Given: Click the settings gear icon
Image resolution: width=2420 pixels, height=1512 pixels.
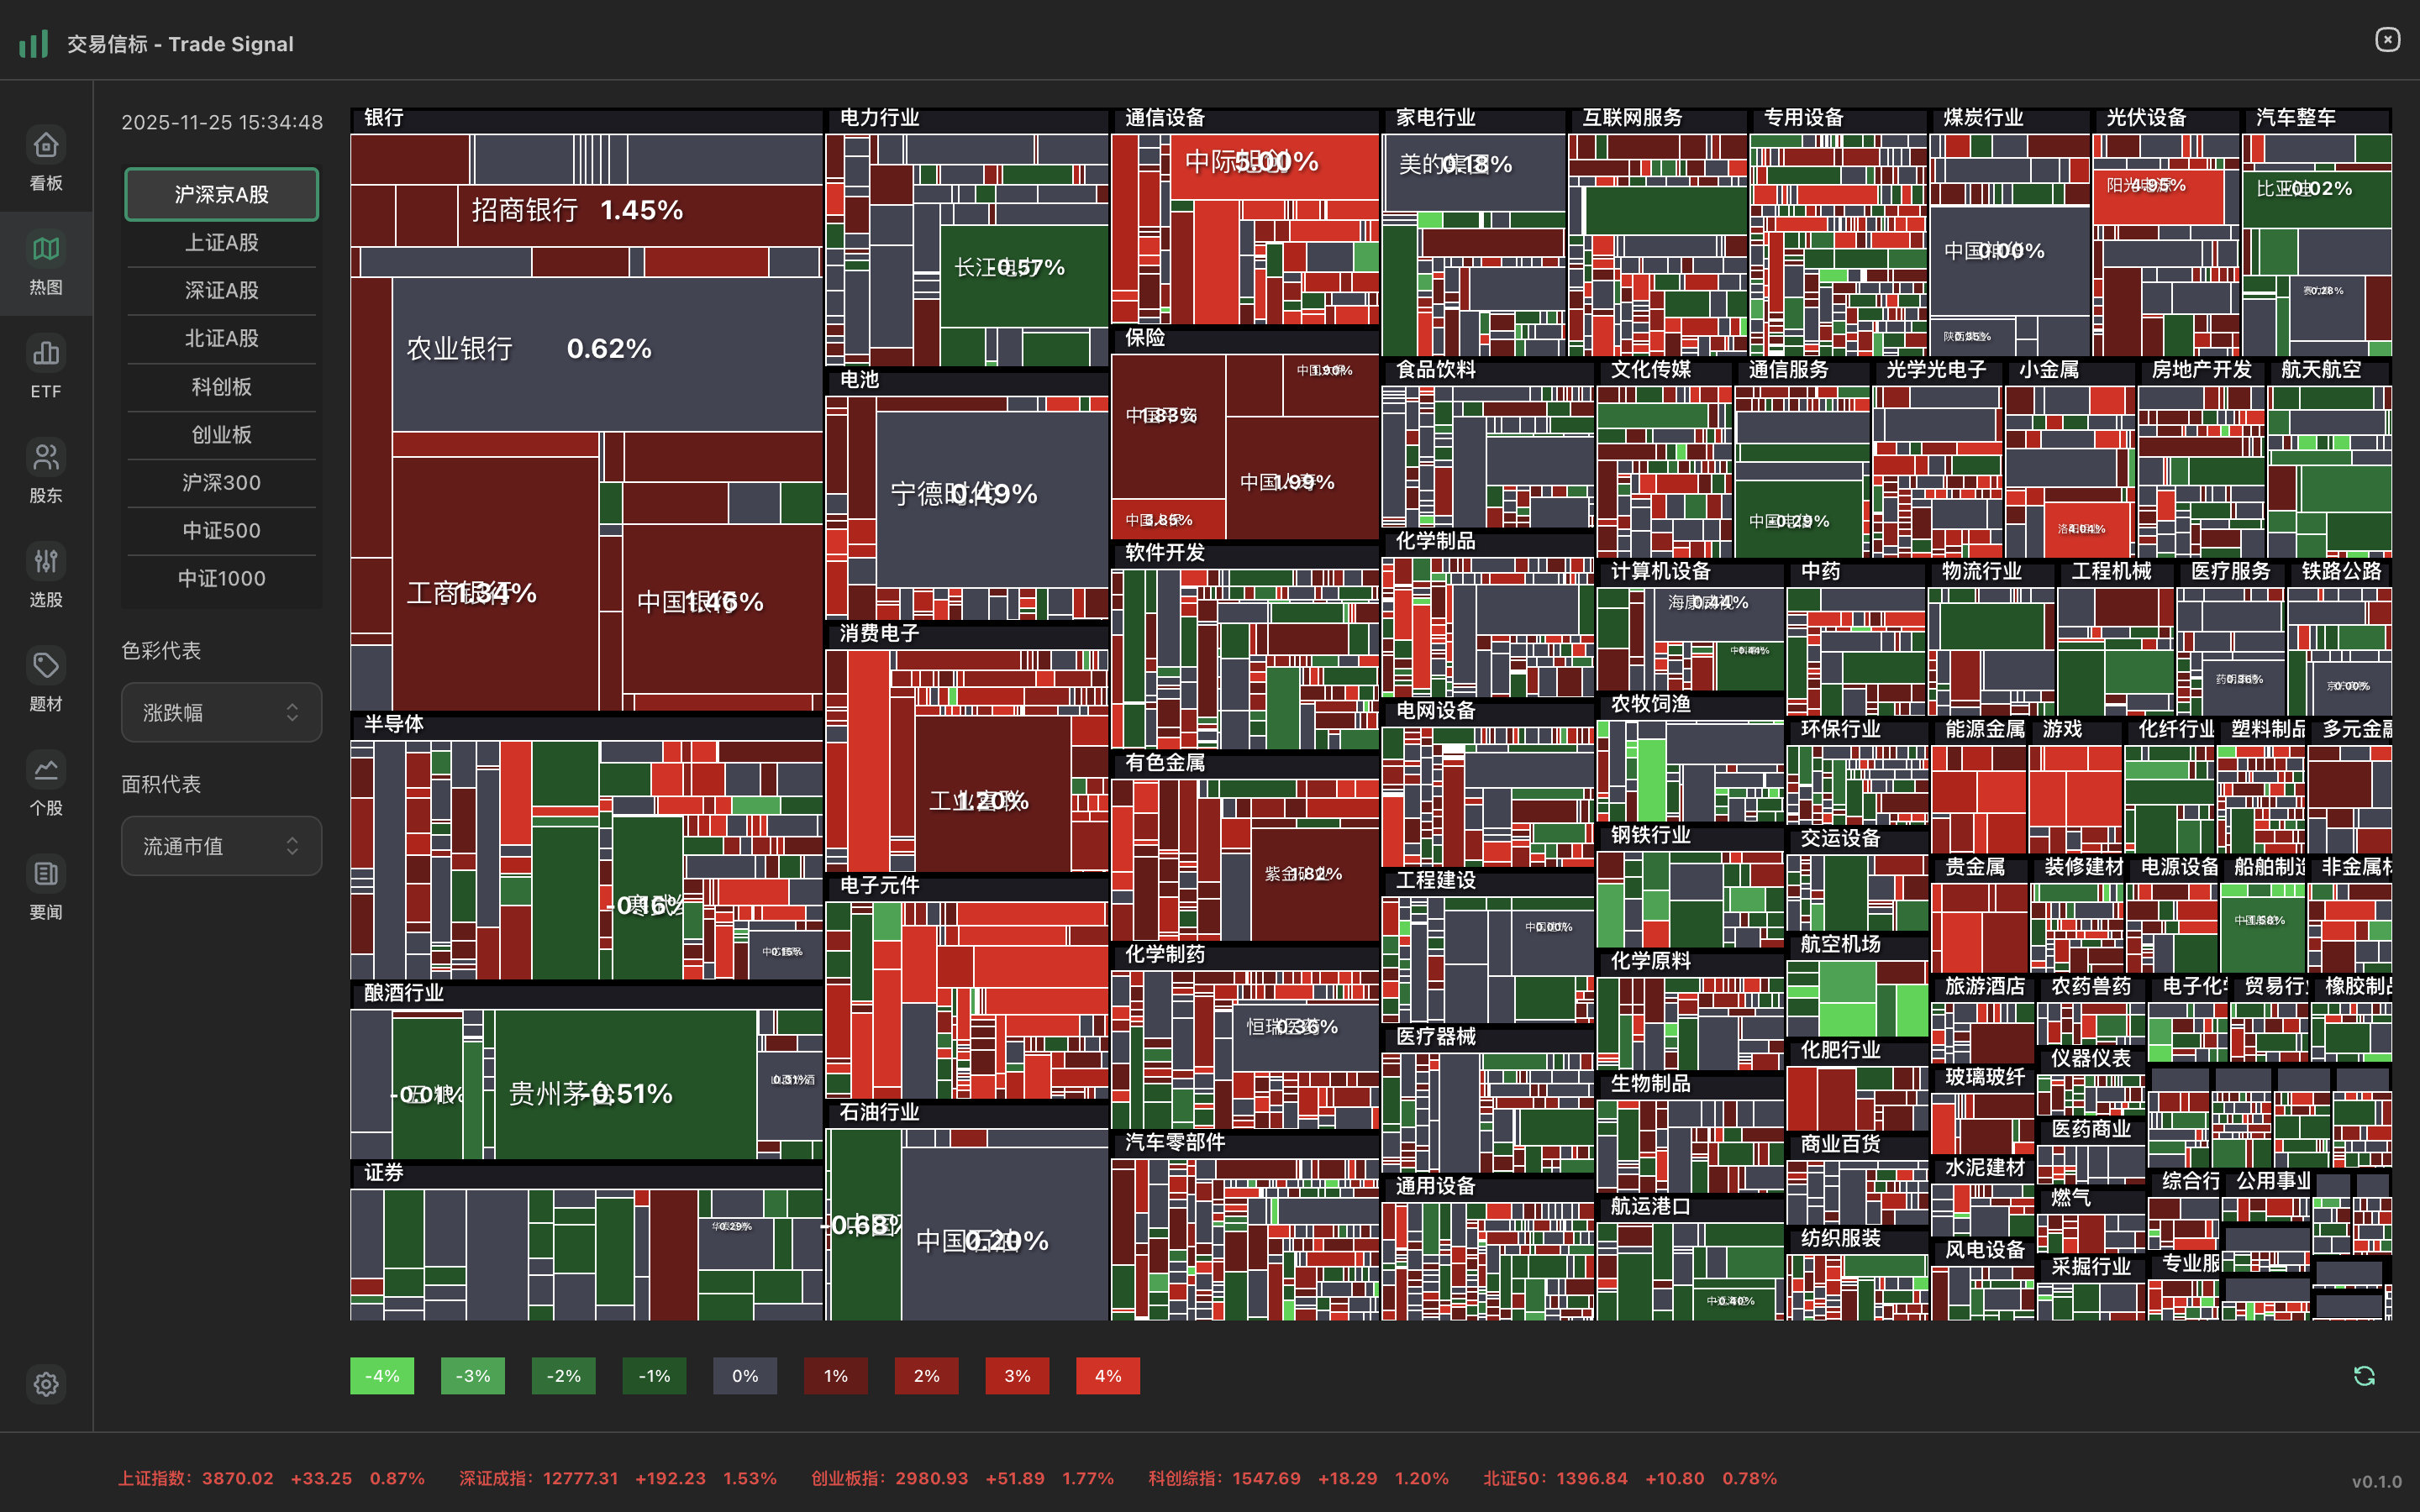Looking at the screenshot, I should 46,1384.
